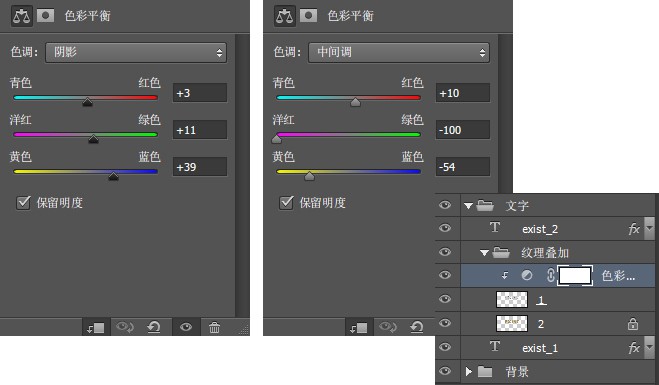
Task: Expand exist_1 layer effects arrow
Action: pyautogui.click(x=649, y=347)
